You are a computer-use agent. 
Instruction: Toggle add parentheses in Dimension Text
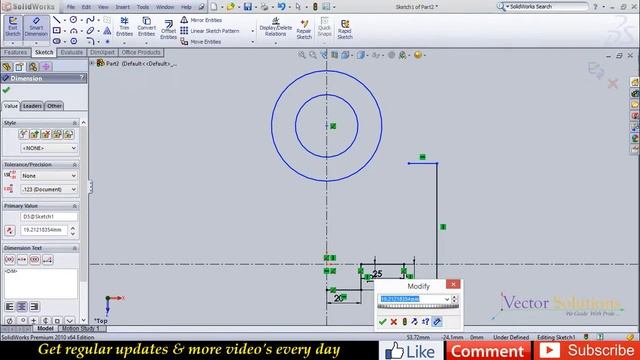coord(9,260)
